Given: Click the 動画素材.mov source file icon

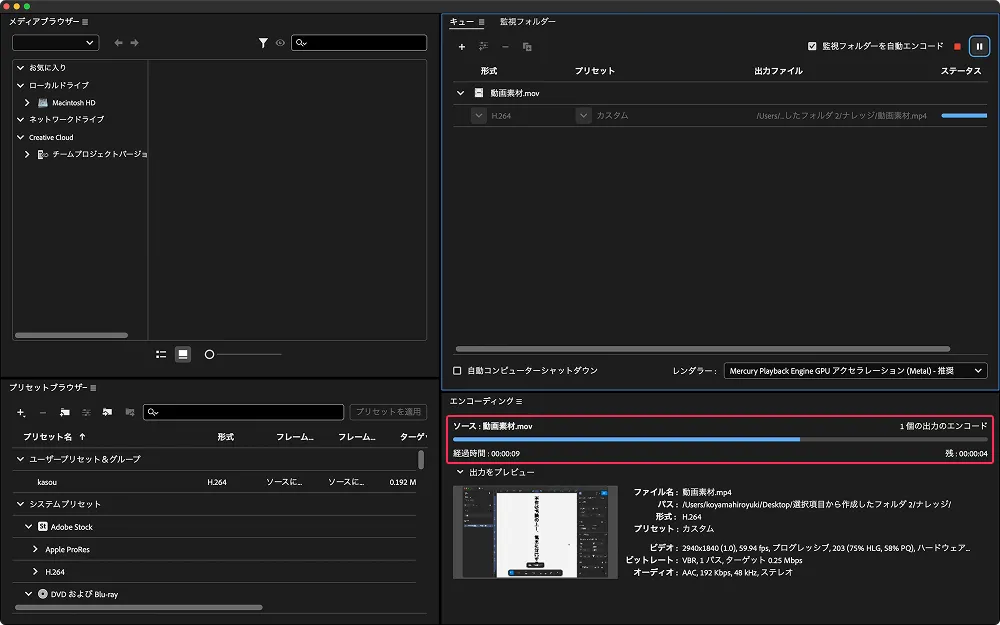Looking at the screenshot, I should click(478, 93).
